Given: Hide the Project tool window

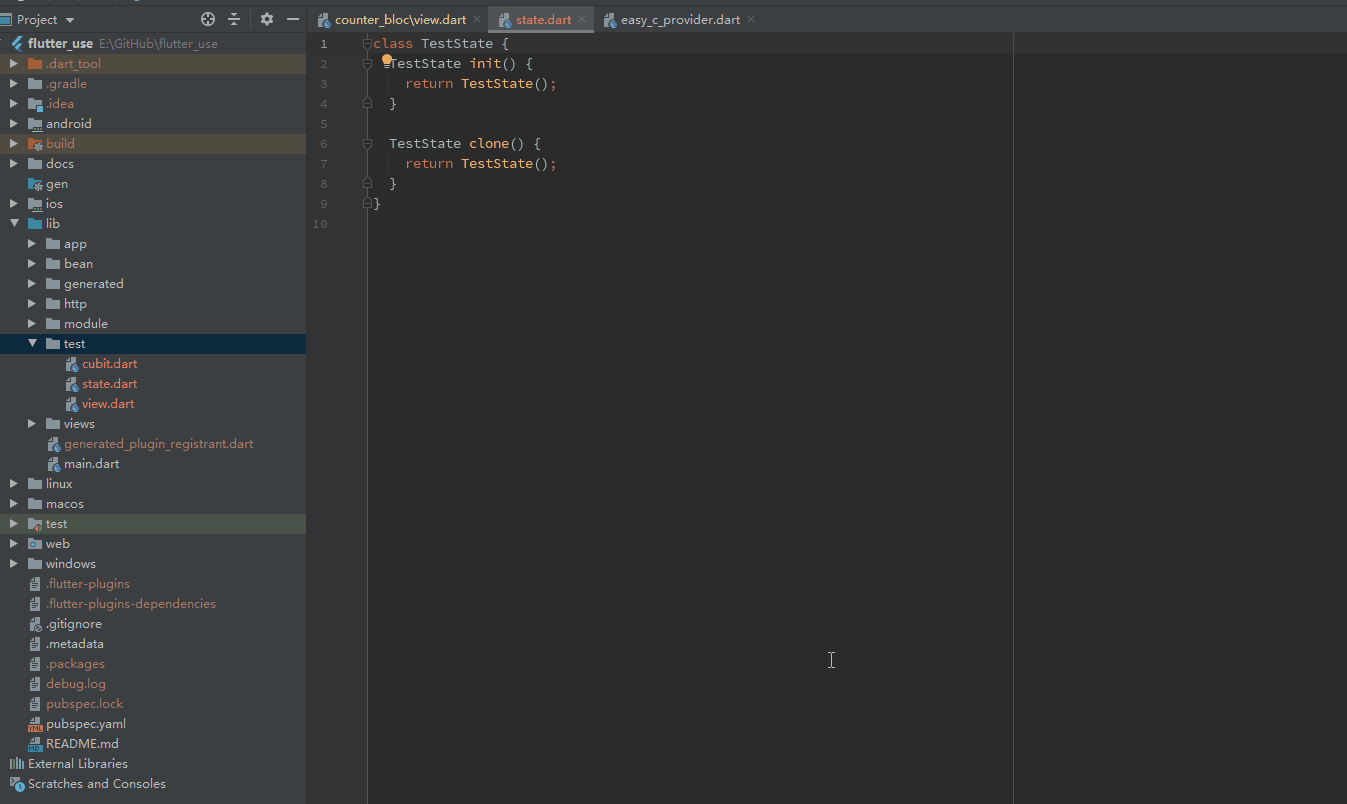Looking at the screenshot, I should (293, 19).
